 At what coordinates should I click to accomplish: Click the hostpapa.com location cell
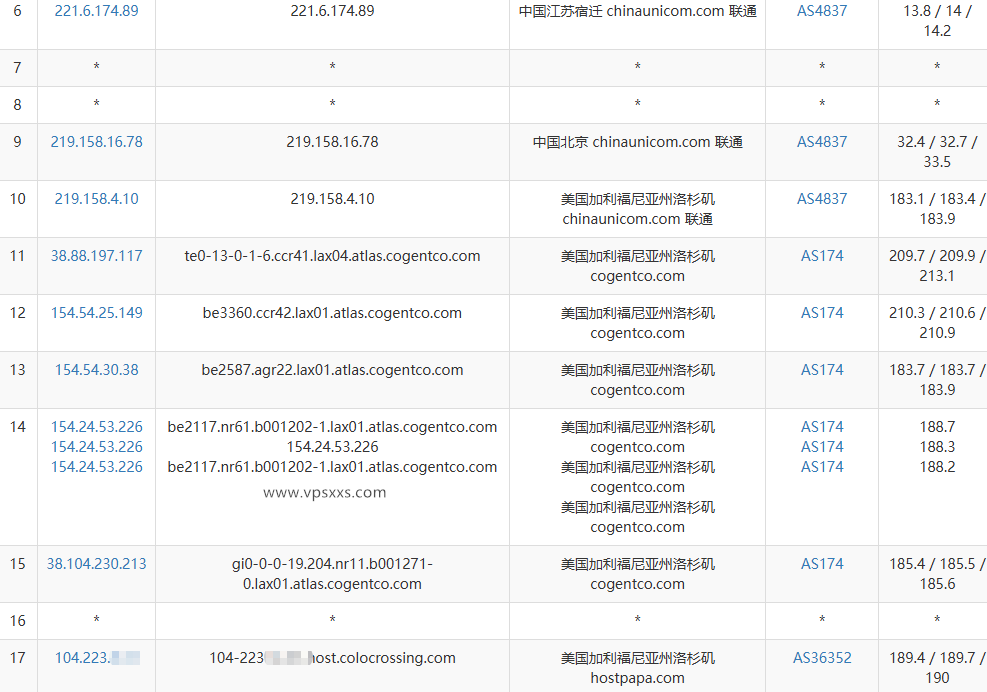(638, 668)
